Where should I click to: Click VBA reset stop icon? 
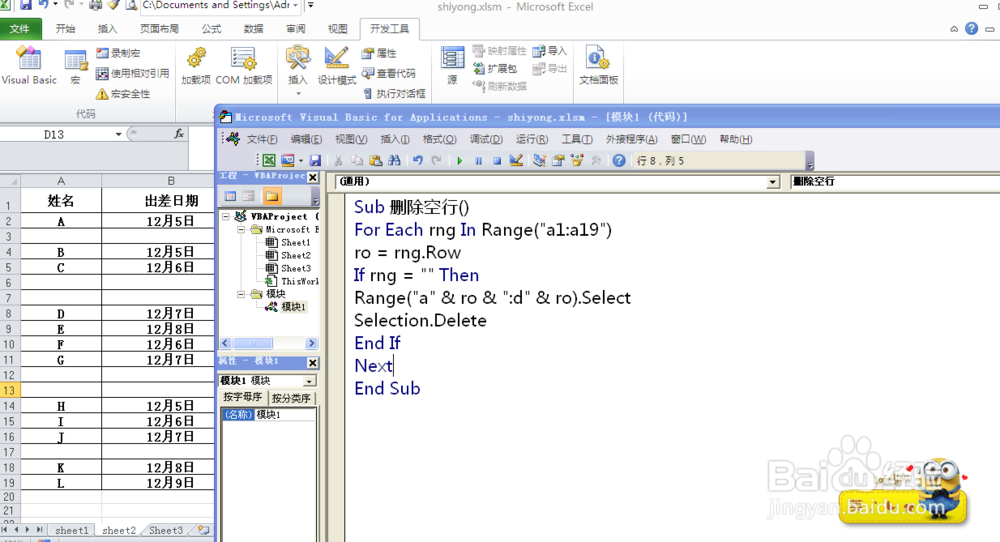tap(497, 161)
